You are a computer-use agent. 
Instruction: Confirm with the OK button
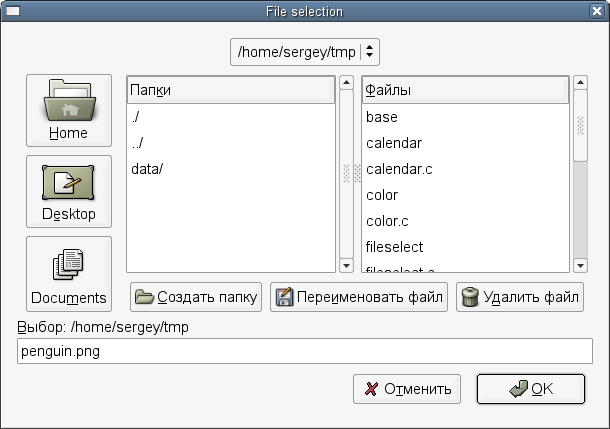tap(530, 389)
